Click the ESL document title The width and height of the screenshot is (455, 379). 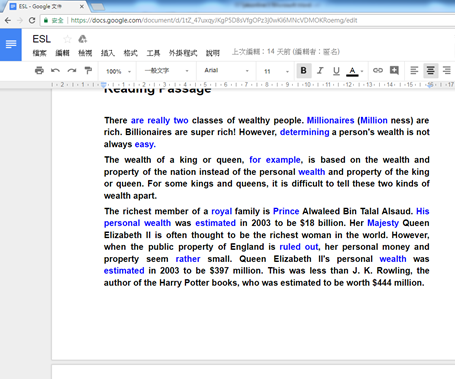pyautogui.click(x=42, y=39)
